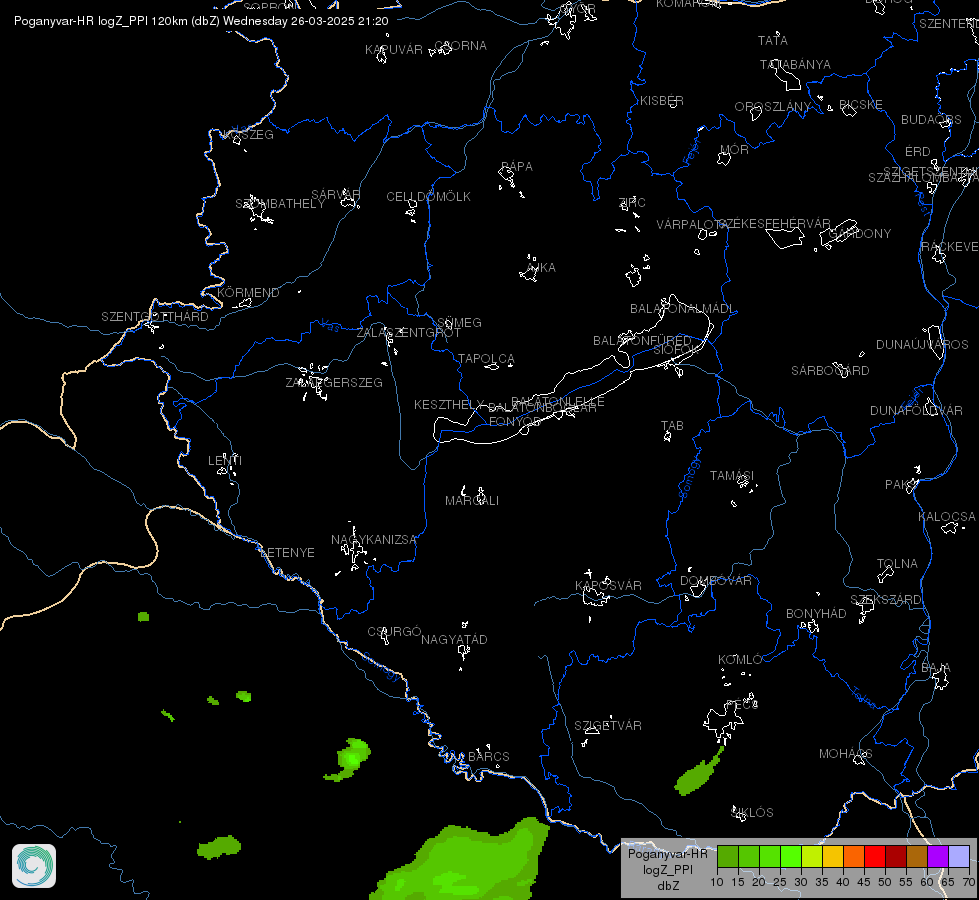Click the TOLNA city label
The width and height of the screenshot is (979, 900).
point(897,564)
